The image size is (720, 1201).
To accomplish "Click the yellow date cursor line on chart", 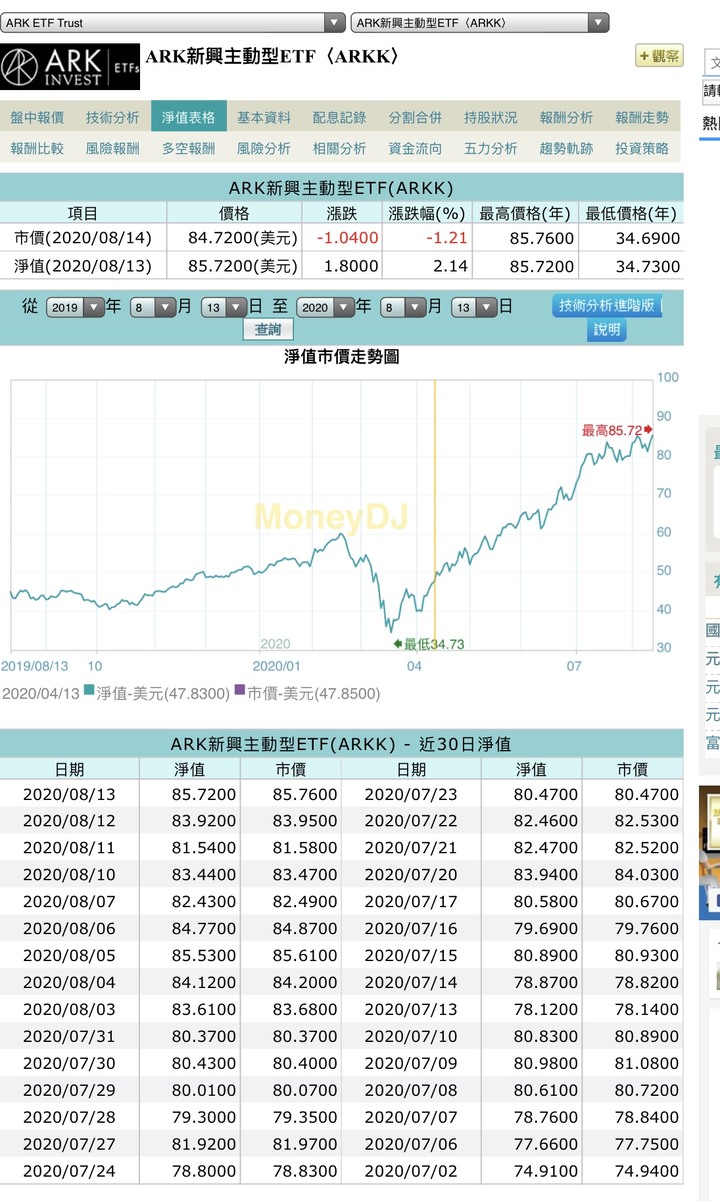I will tap(434, 514).
